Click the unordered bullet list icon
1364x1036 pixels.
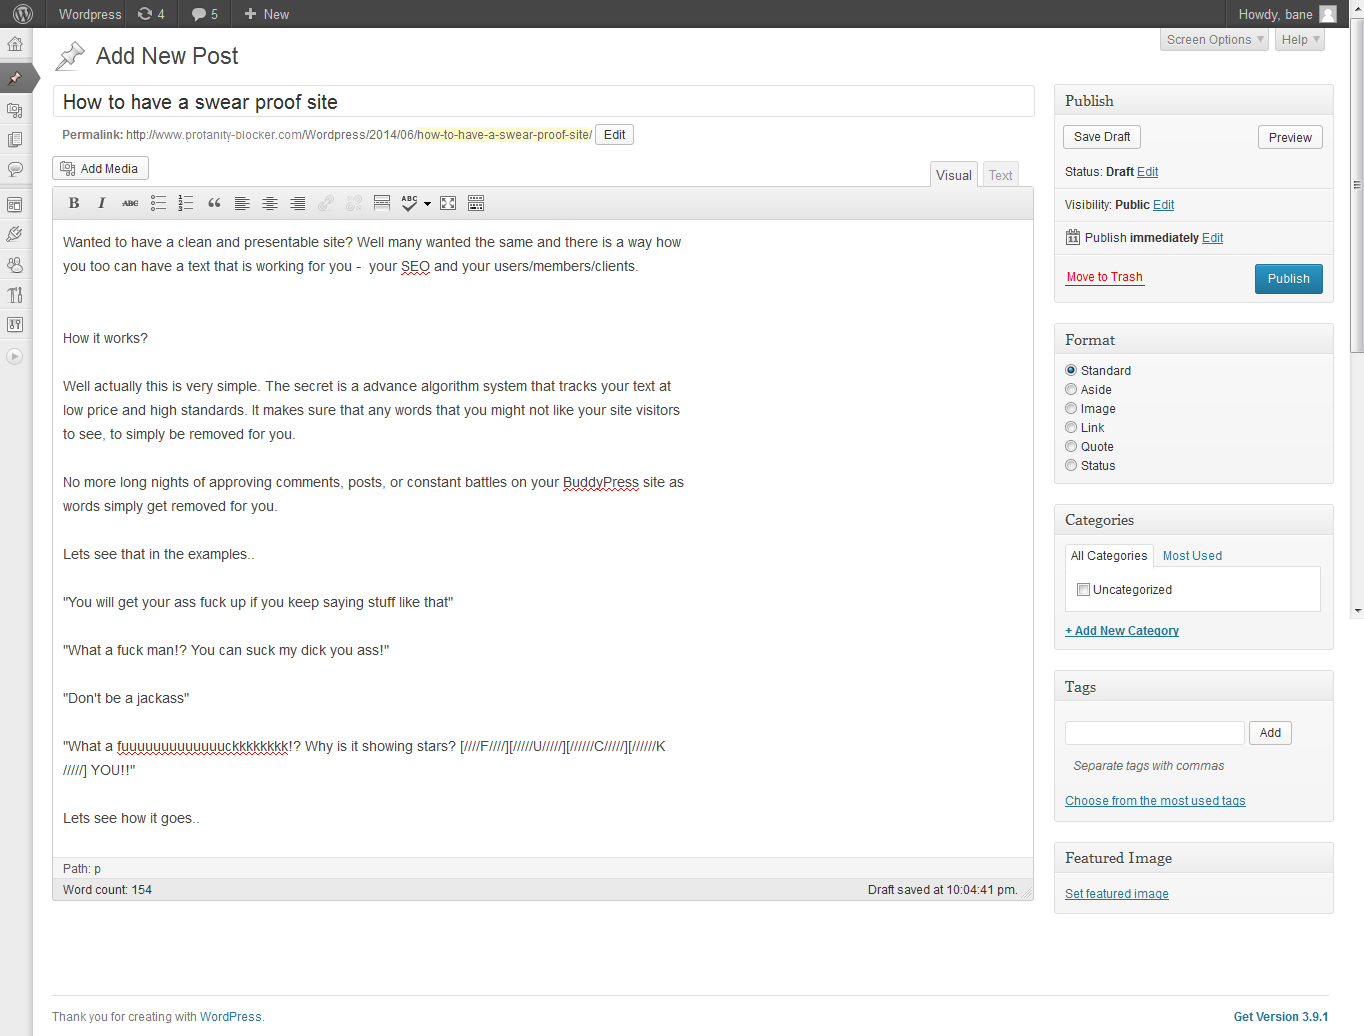158,203
